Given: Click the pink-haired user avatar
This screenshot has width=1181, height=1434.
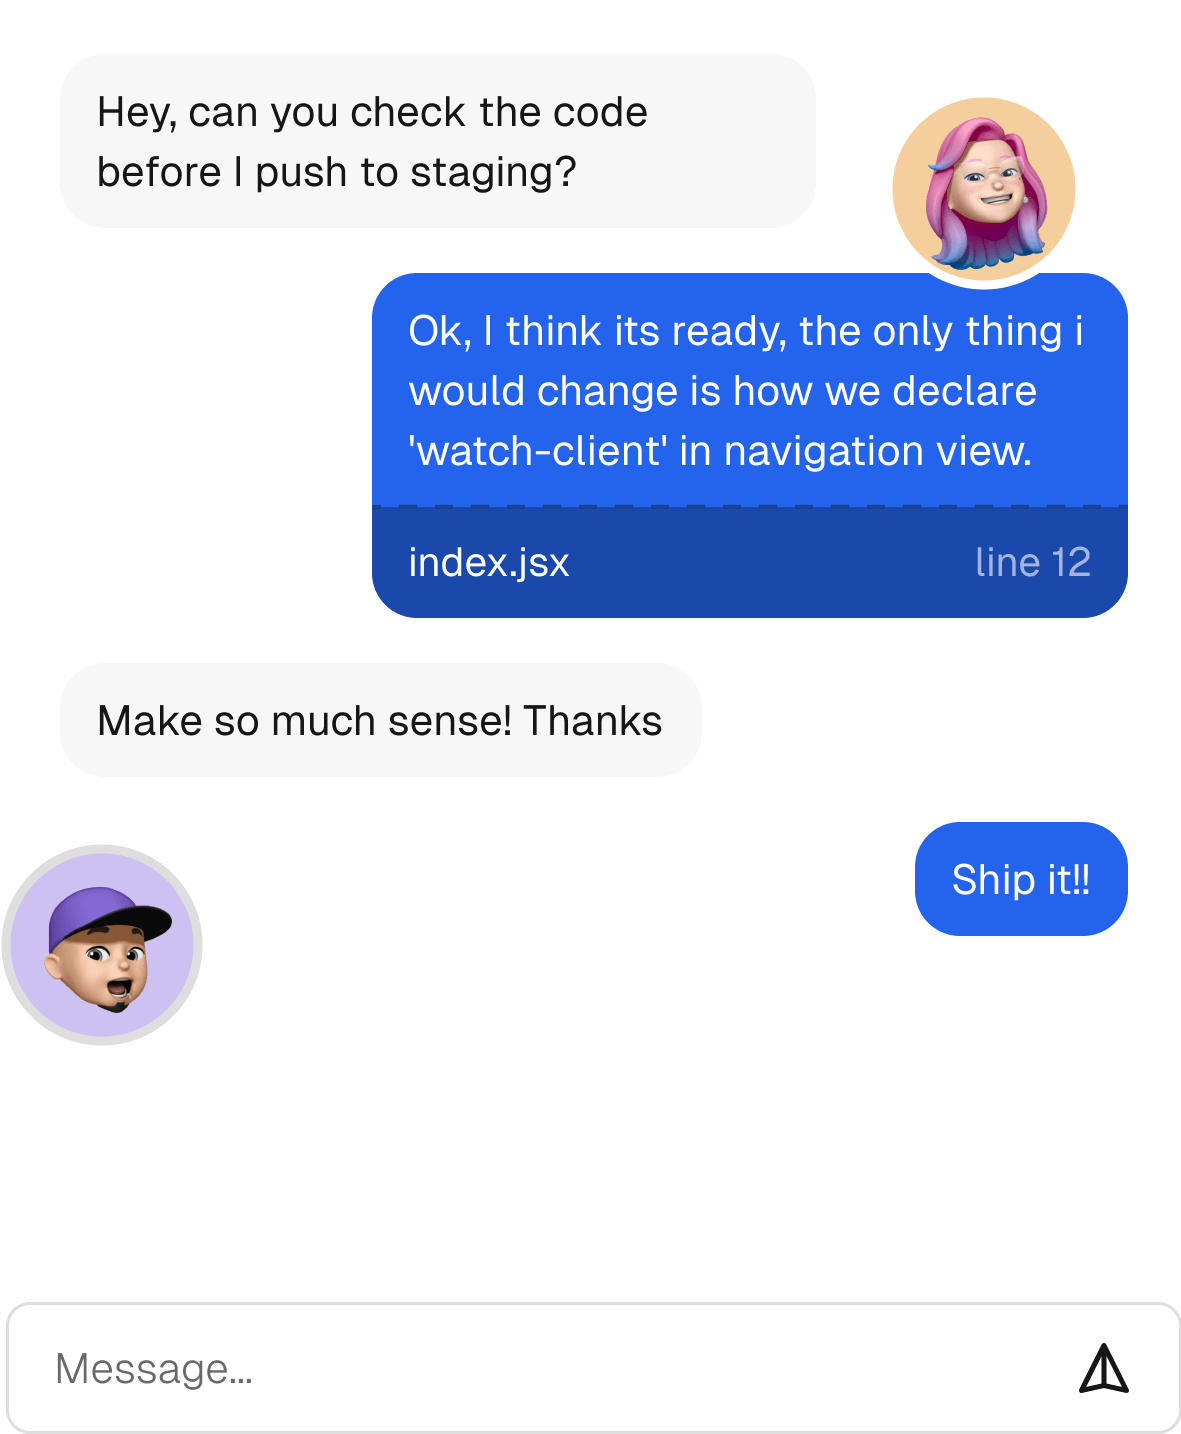Looking at the screenshot, I should point(984,189).
